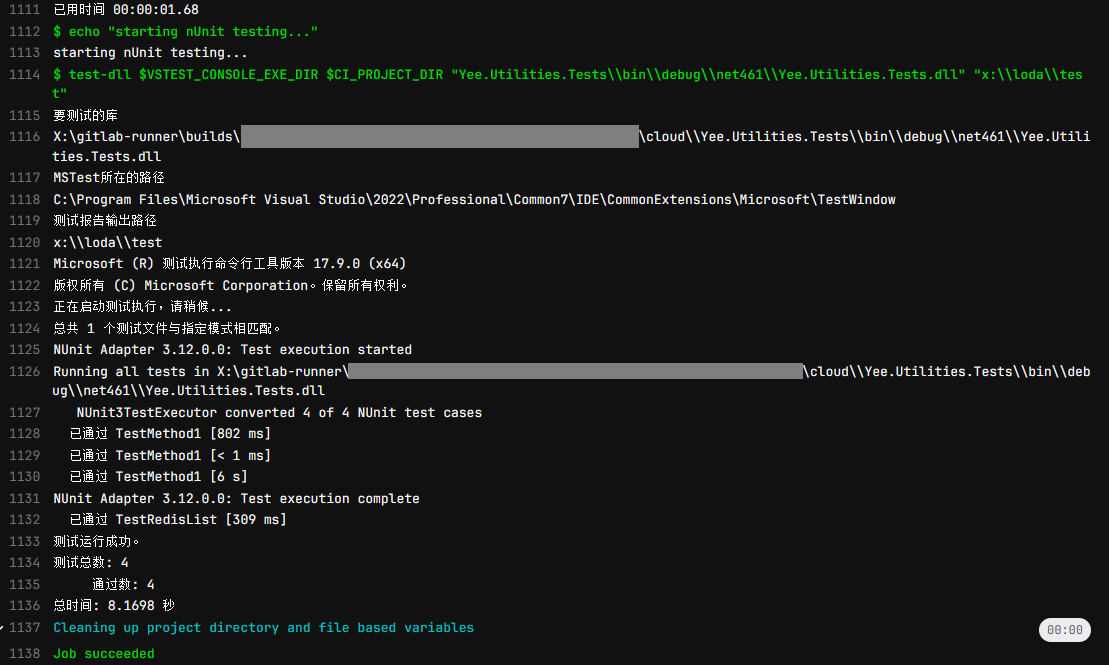The width and height of the screenshot is (1109, 665).
Task: Click the 00:00 duration badge
Action: coord(1065,630)
